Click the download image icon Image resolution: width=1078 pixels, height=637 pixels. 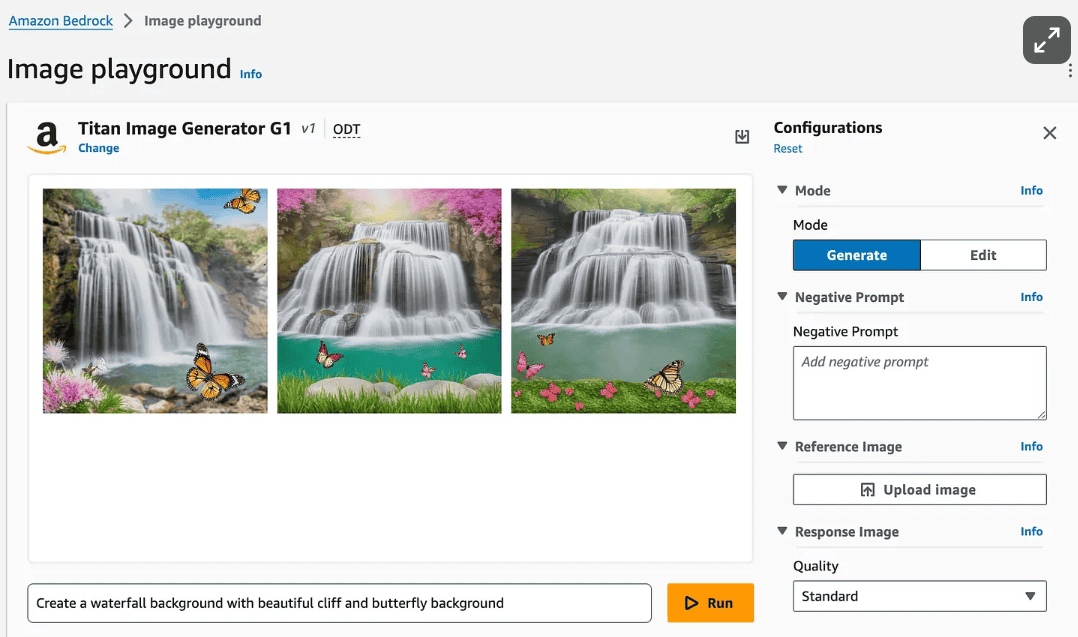(x=742, y=137)
